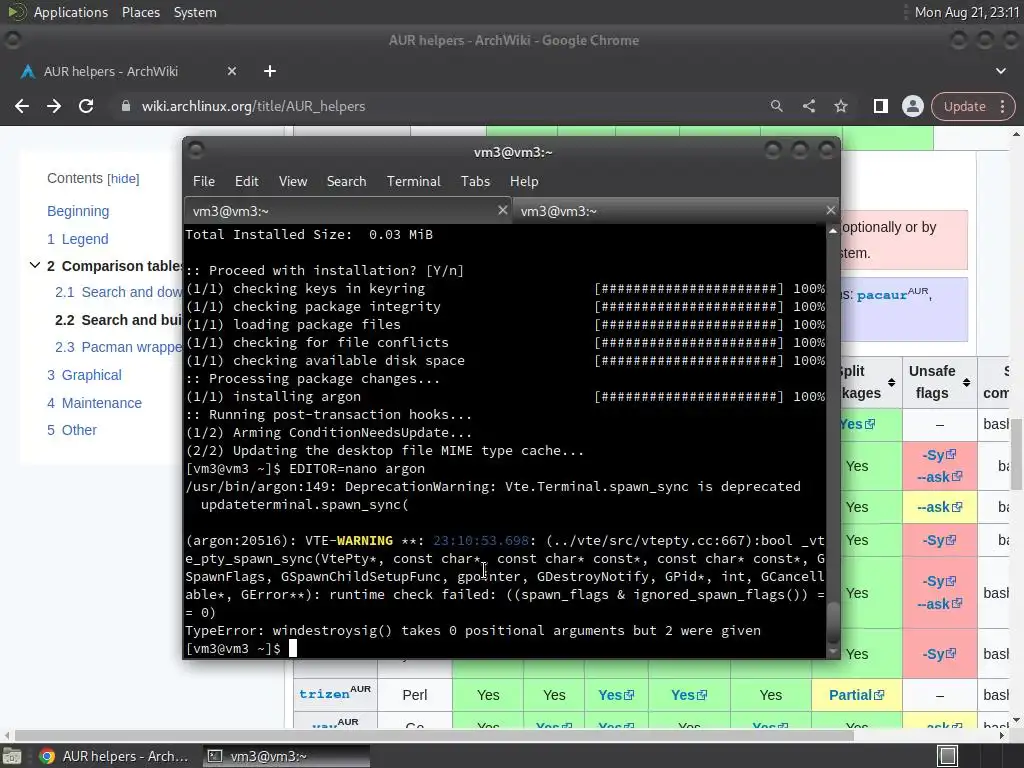Image resolution: width=1024 pixels, height=768 pixels.
Task: Open 5 Other section link
Action: tap(72, 430)
